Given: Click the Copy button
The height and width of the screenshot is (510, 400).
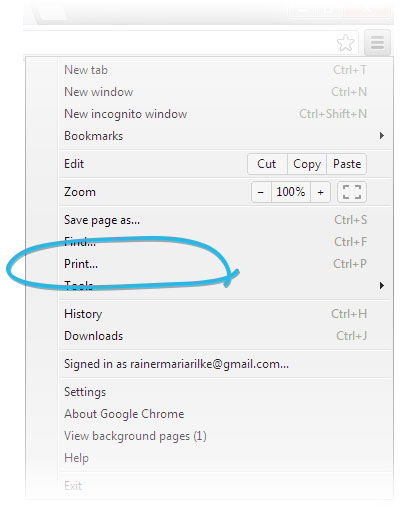Looking at the screenshot, I should [307, 164].
